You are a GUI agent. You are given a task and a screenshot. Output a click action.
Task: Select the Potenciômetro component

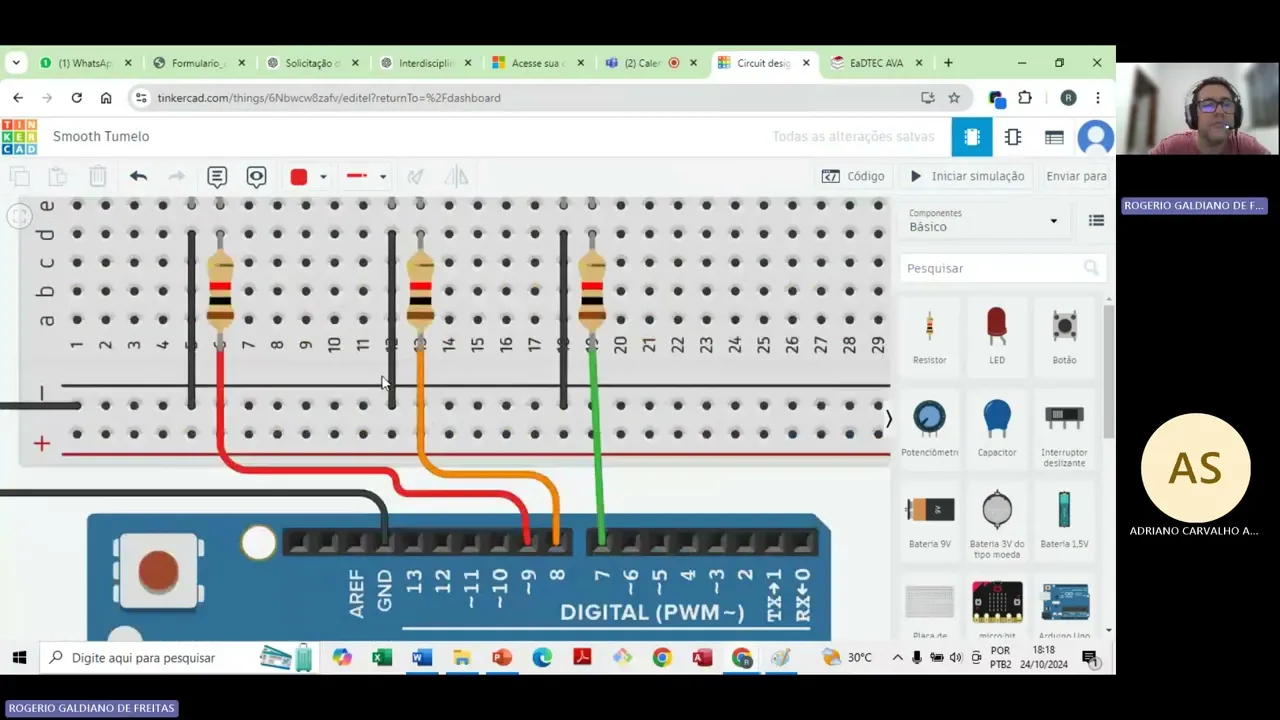point(929,427)
